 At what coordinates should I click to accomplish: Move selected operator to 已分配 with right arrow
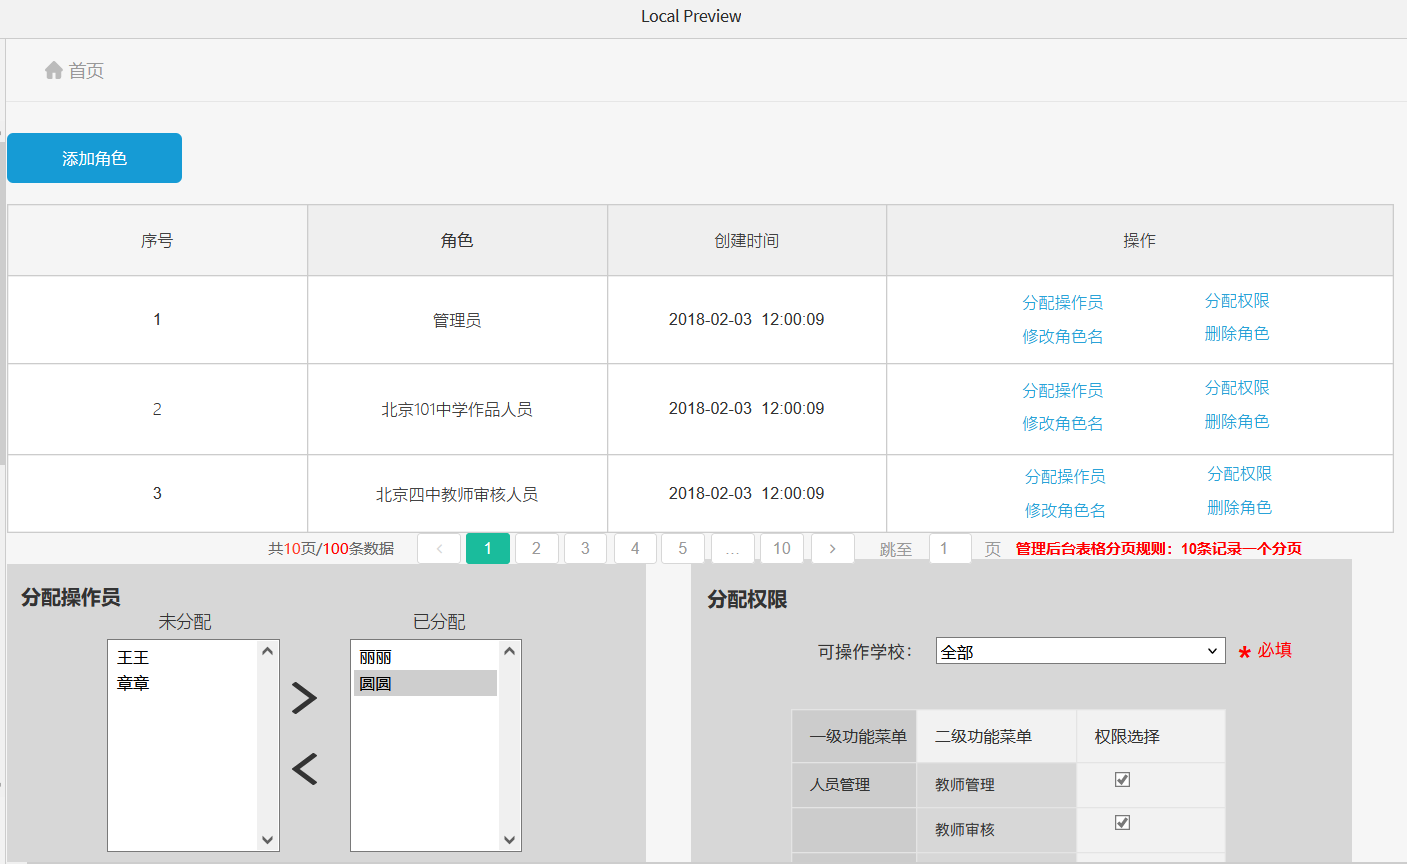pyautogui.click(x=304, y=697)
